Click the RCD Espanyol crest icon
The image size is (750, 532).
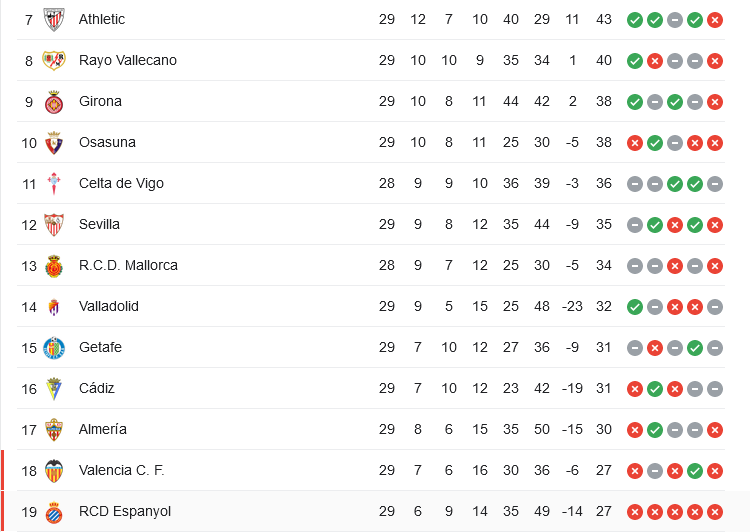click(x=54, y=512)
